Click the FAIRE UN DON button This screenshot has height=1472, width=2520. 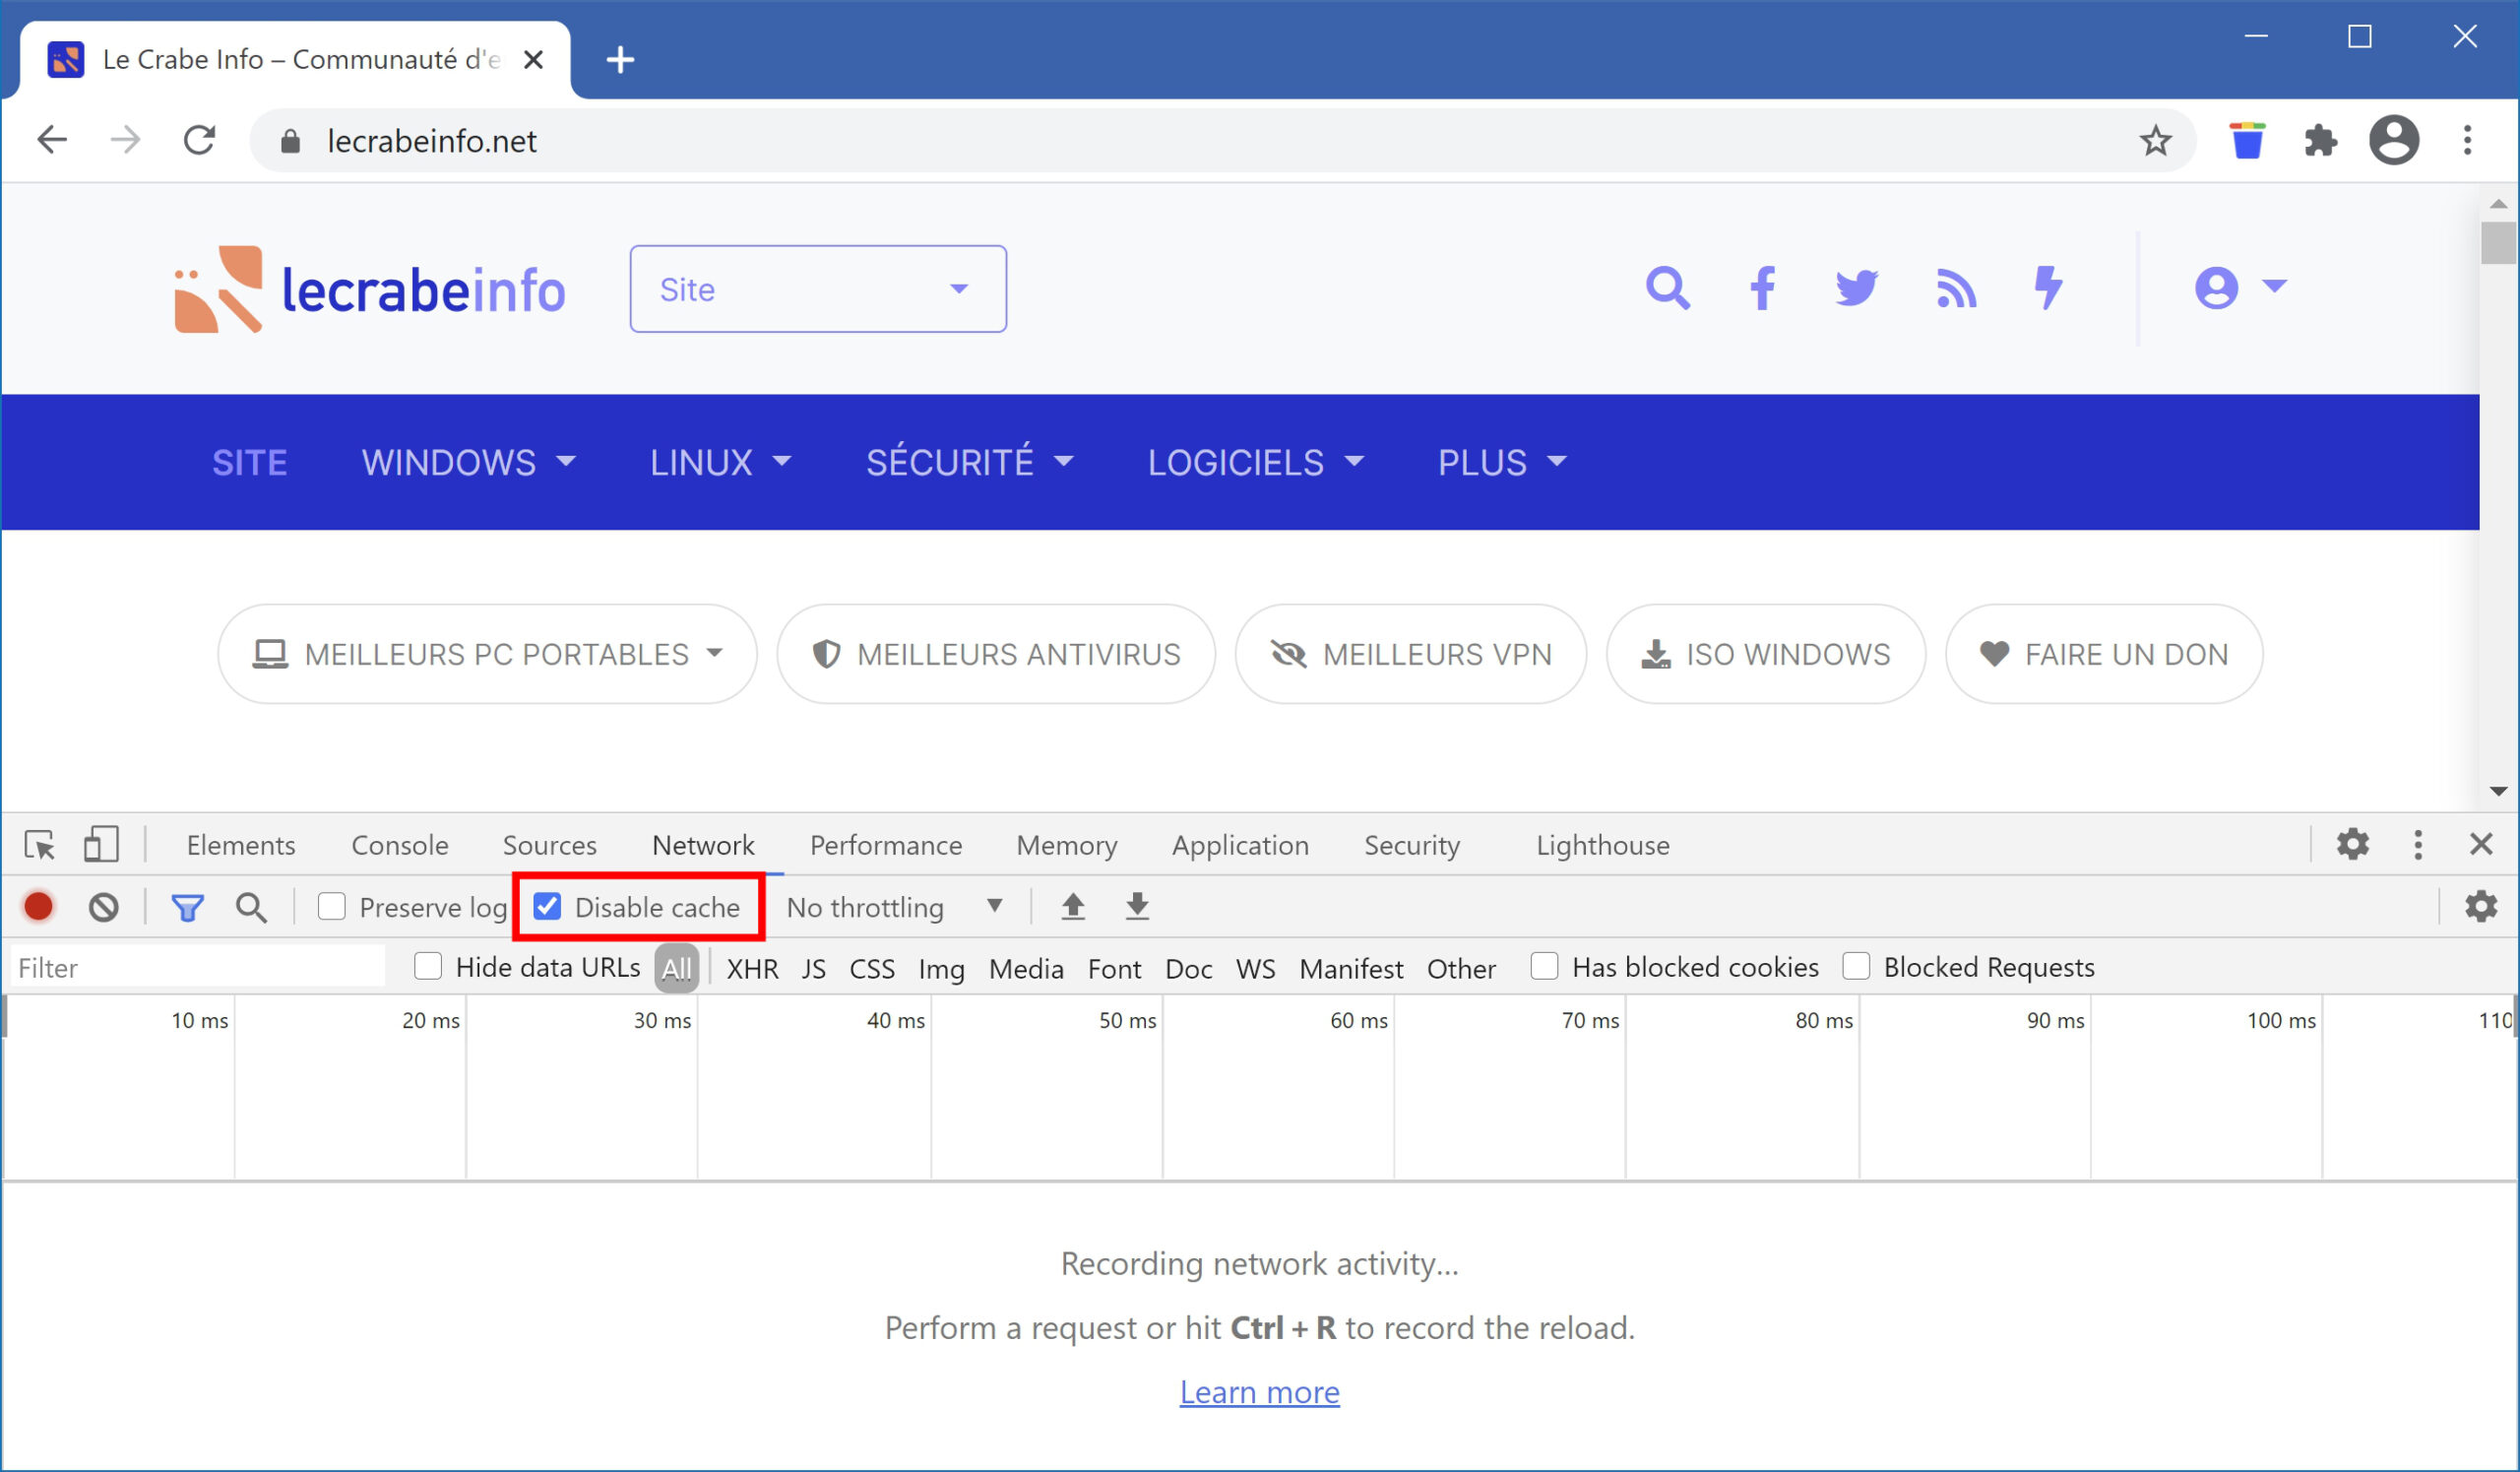click(2104, 654)
